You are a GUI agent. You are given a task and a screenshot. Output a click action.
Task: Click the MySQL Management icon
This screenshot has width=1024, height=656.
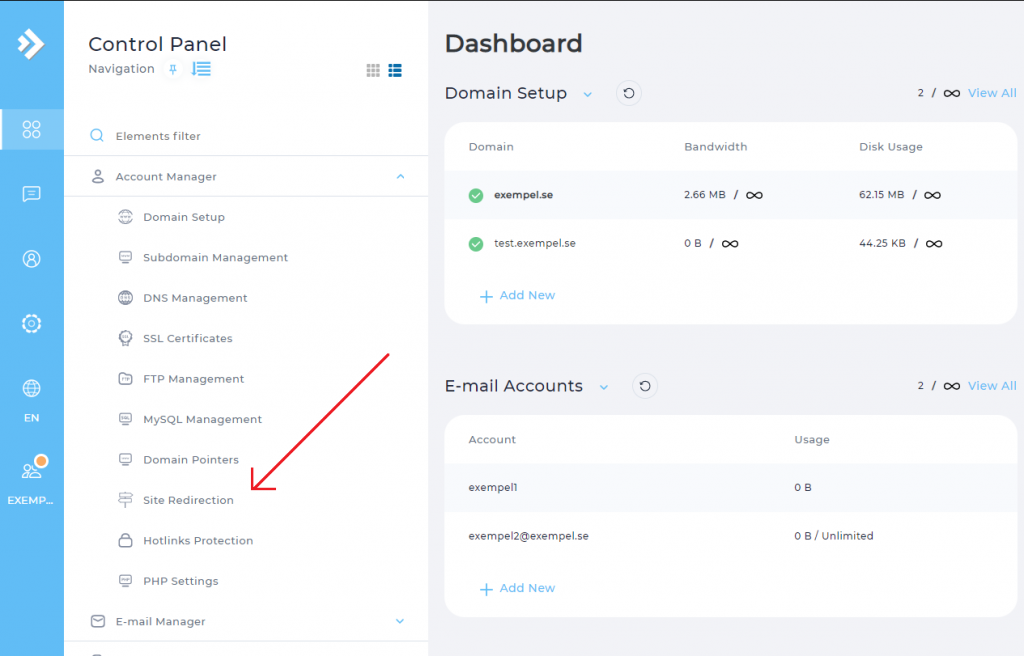coord(125,419)
